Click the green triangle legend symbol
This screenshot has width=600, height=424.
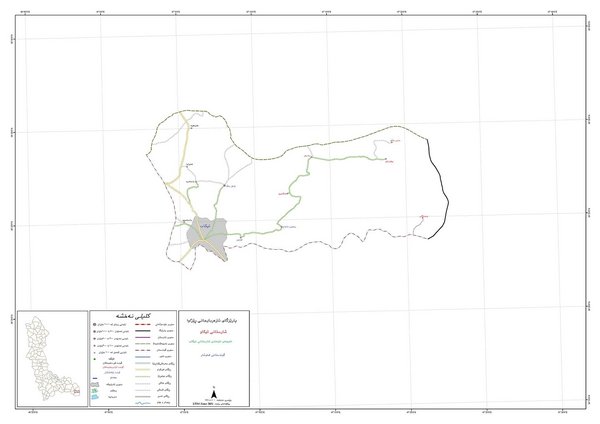(x=95, y=359)
